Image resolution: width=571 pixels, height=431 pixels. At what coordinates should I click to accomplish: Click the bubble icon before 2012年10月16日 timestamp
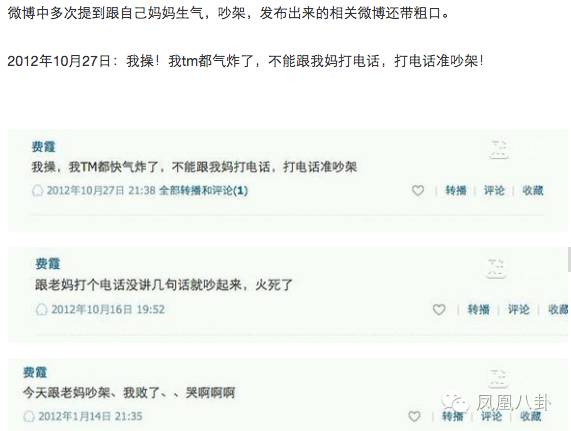pyautogui.click(x=42, y=310)
